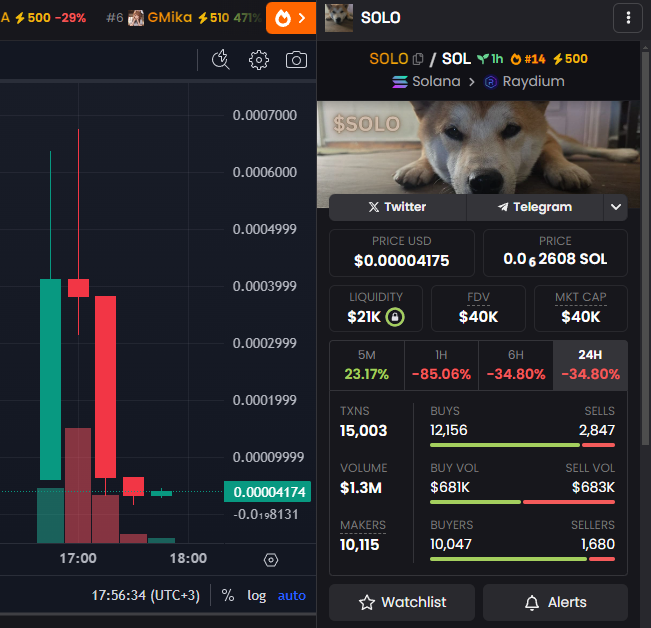
Task: Open the Telegram link
Action: click(x=535, y=207)
